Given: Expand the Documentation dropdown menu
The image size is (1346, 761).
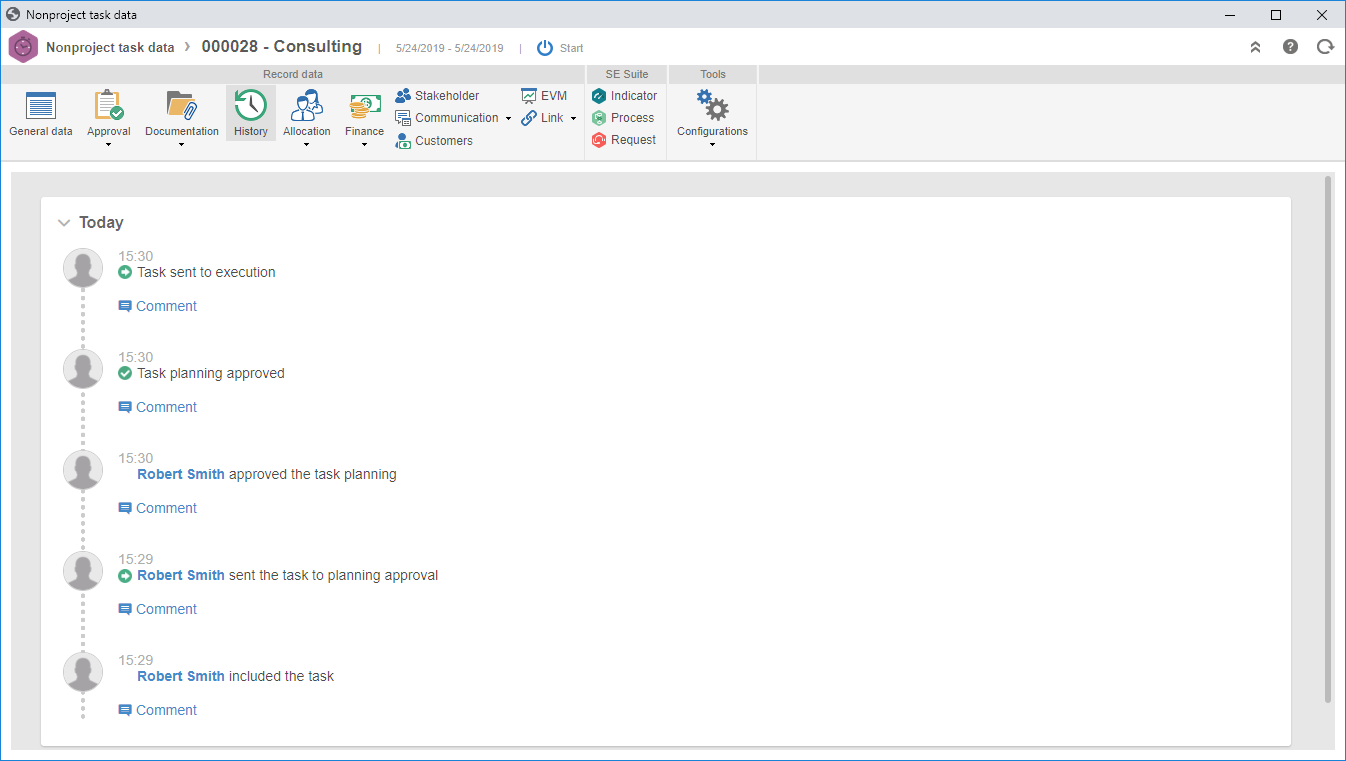Looking at the screenshot, I should pyautogui.click(x=181, y=145).
